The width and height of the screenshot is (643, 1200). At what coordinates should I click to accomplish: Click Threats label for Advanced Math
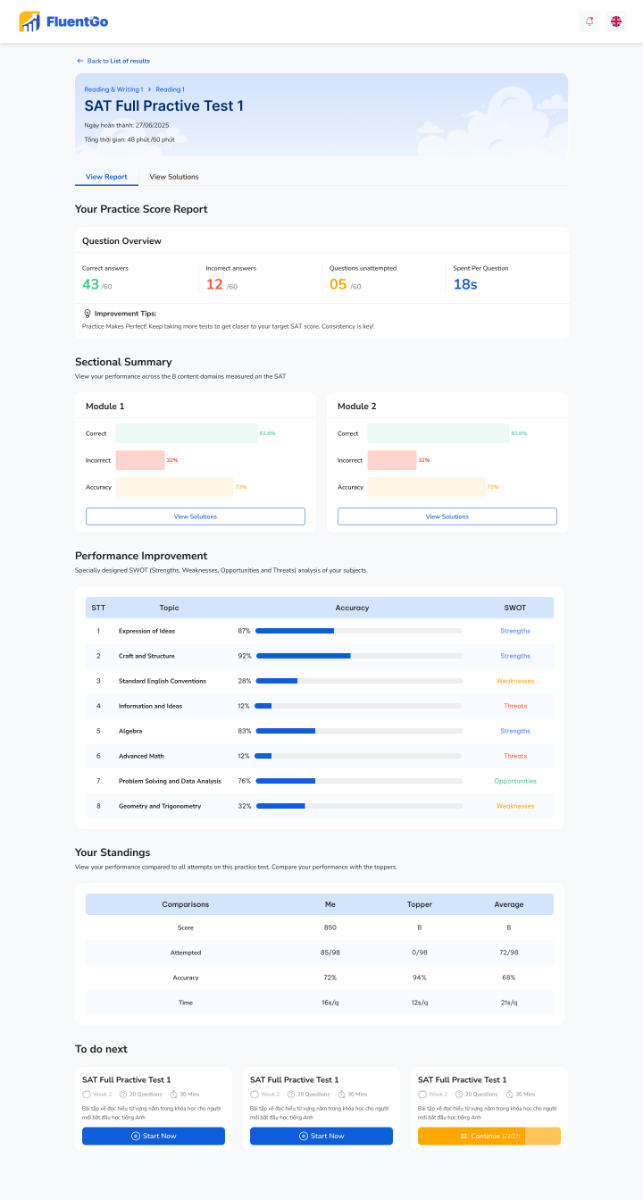pos(515,756)
